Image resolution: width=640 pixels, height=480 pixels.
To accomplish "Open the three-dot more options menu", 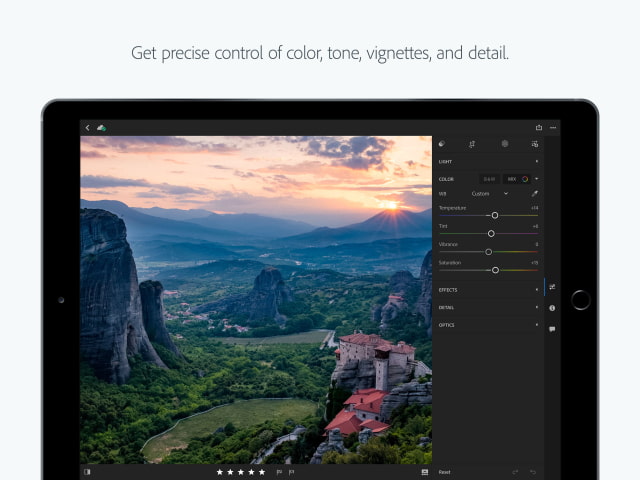I will (553, 128).
